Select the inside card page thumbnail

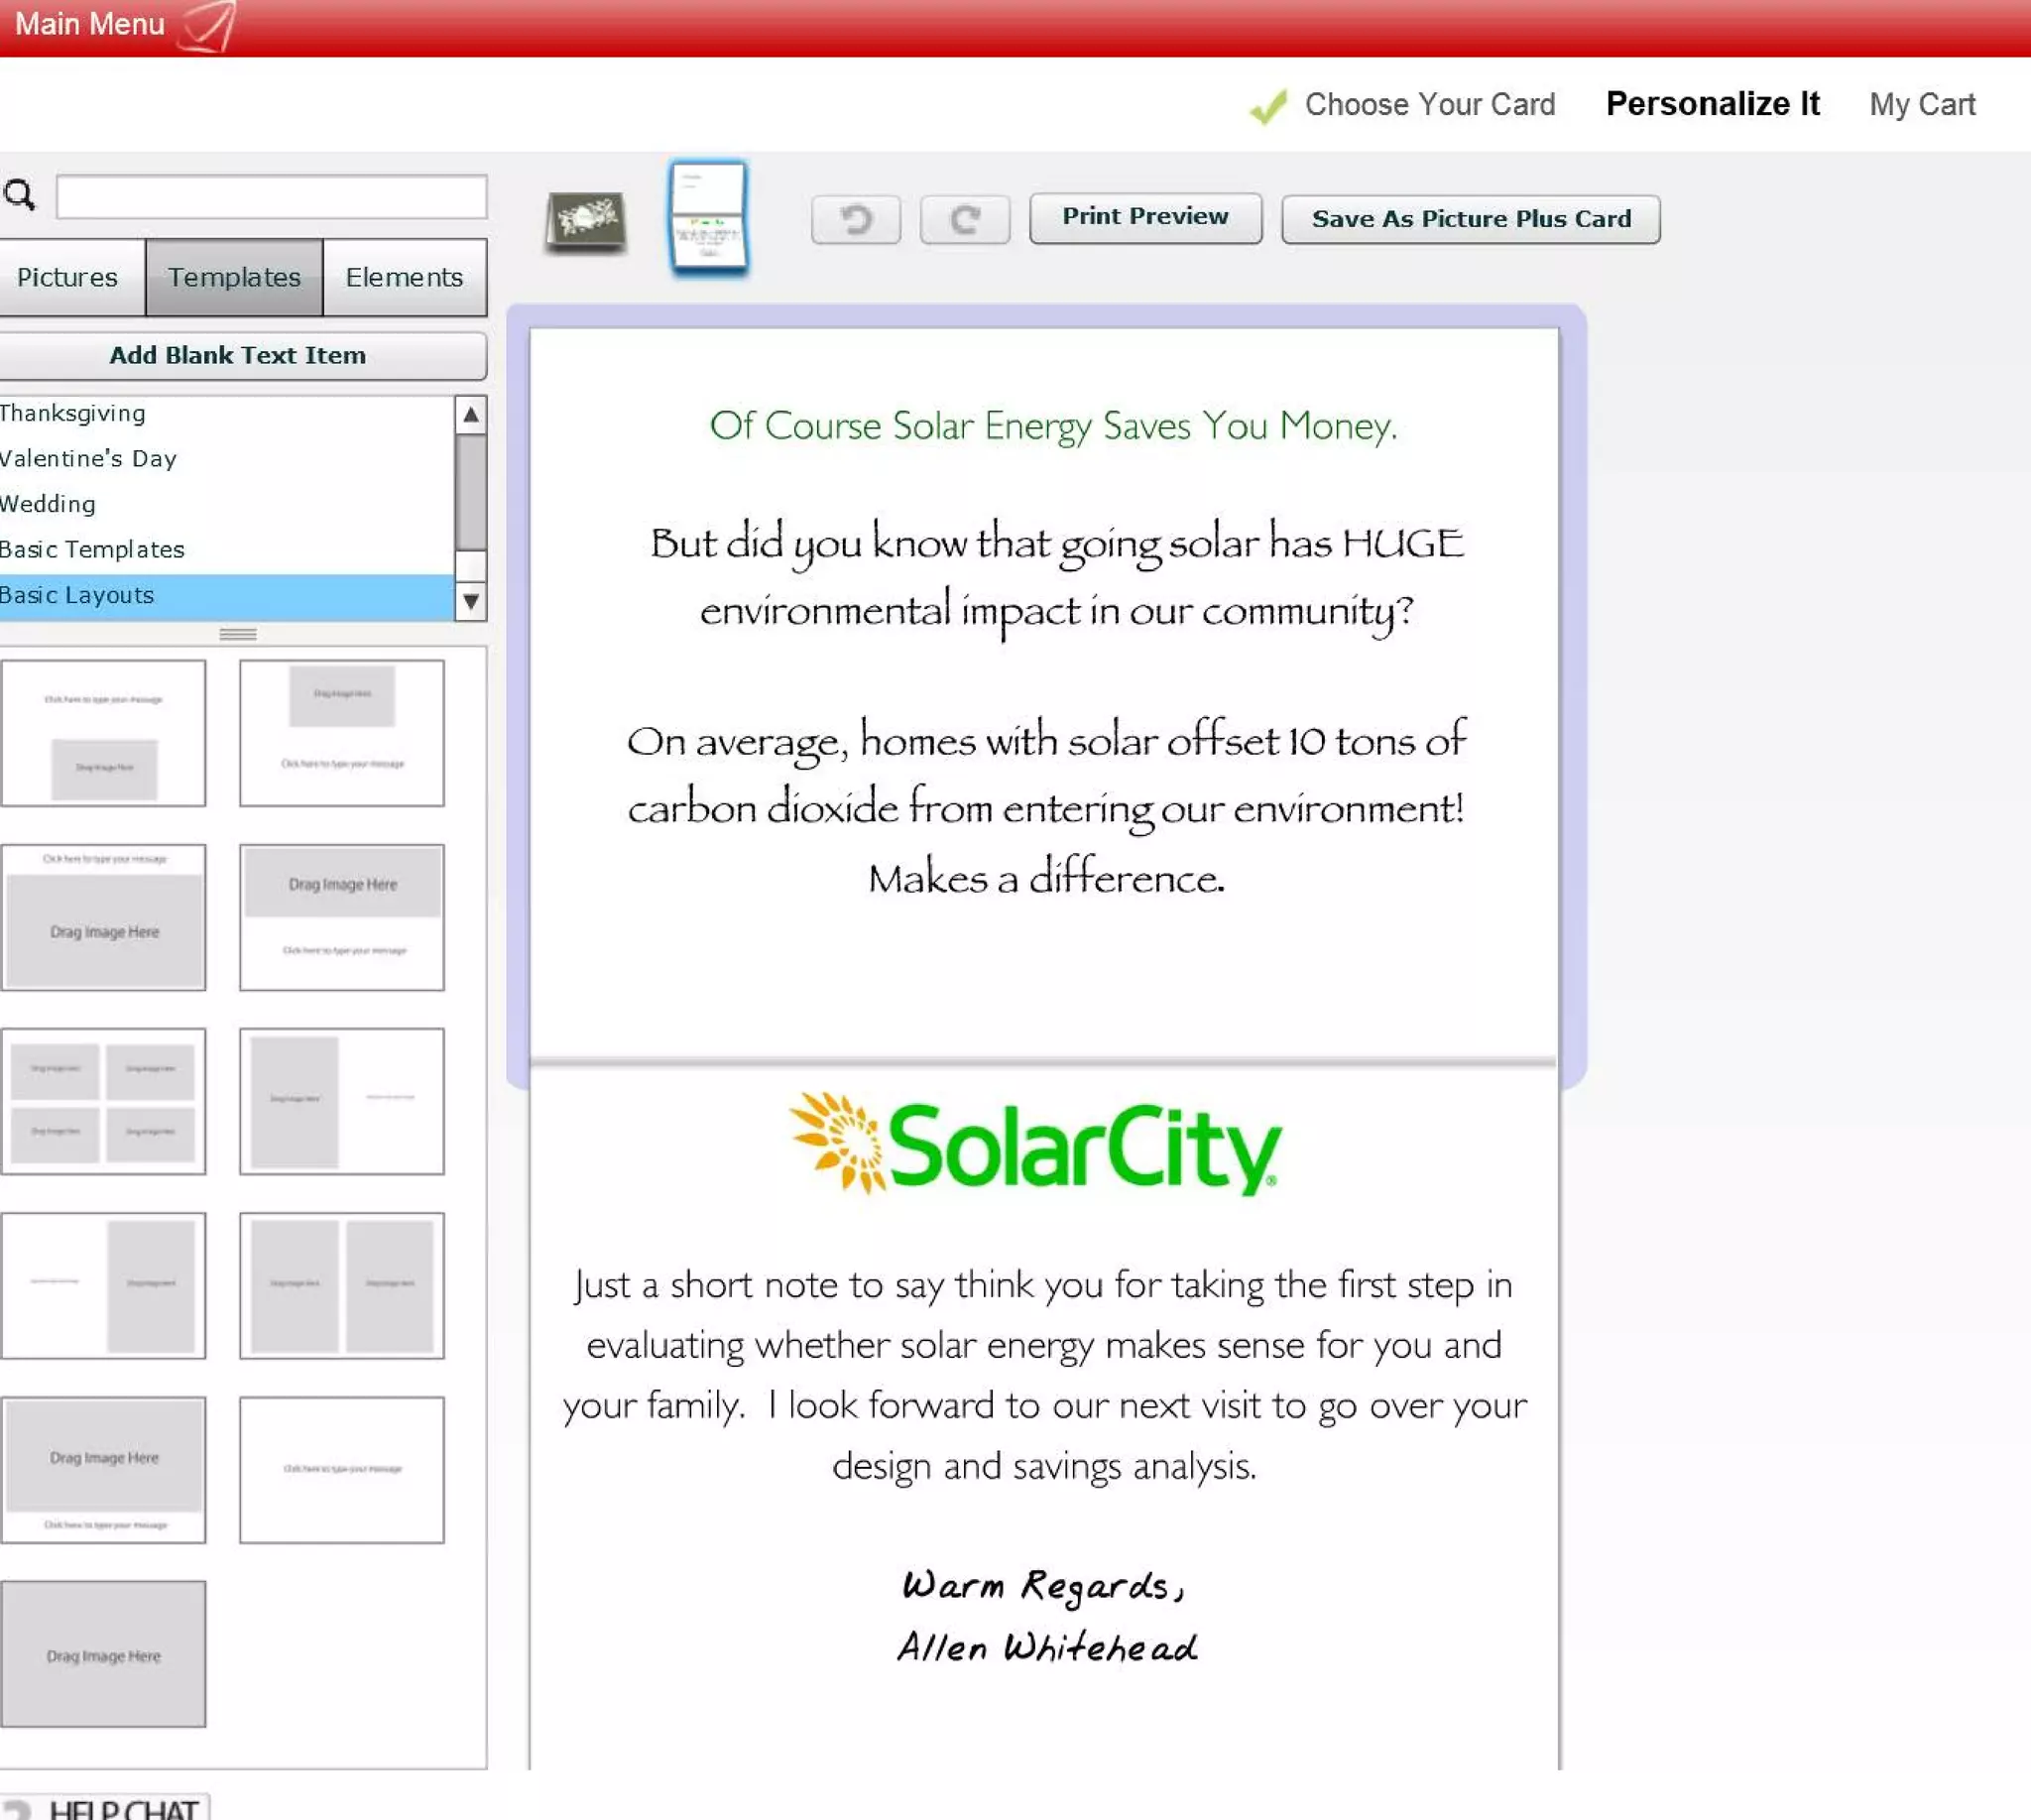pos(708,217)
